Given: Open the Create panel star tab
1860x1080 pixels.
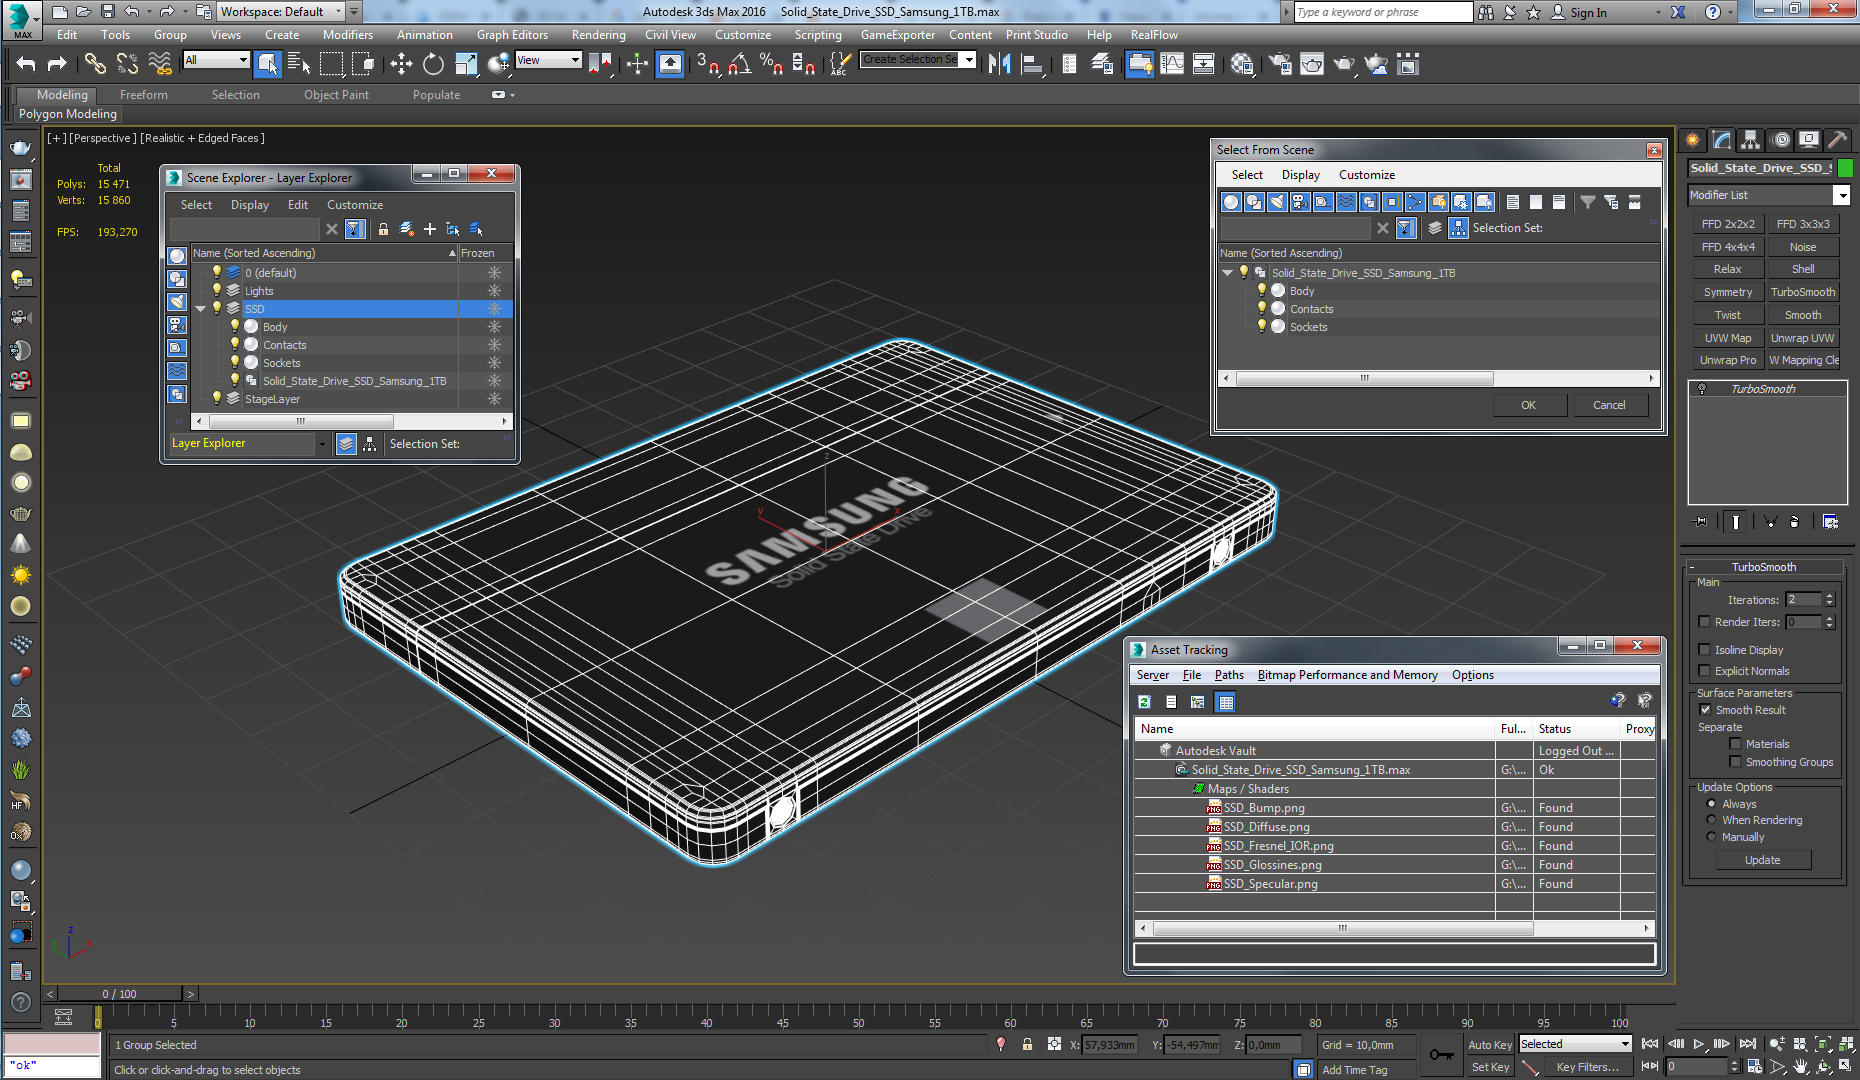Looking at the screenshot, I should (1692, 140).
